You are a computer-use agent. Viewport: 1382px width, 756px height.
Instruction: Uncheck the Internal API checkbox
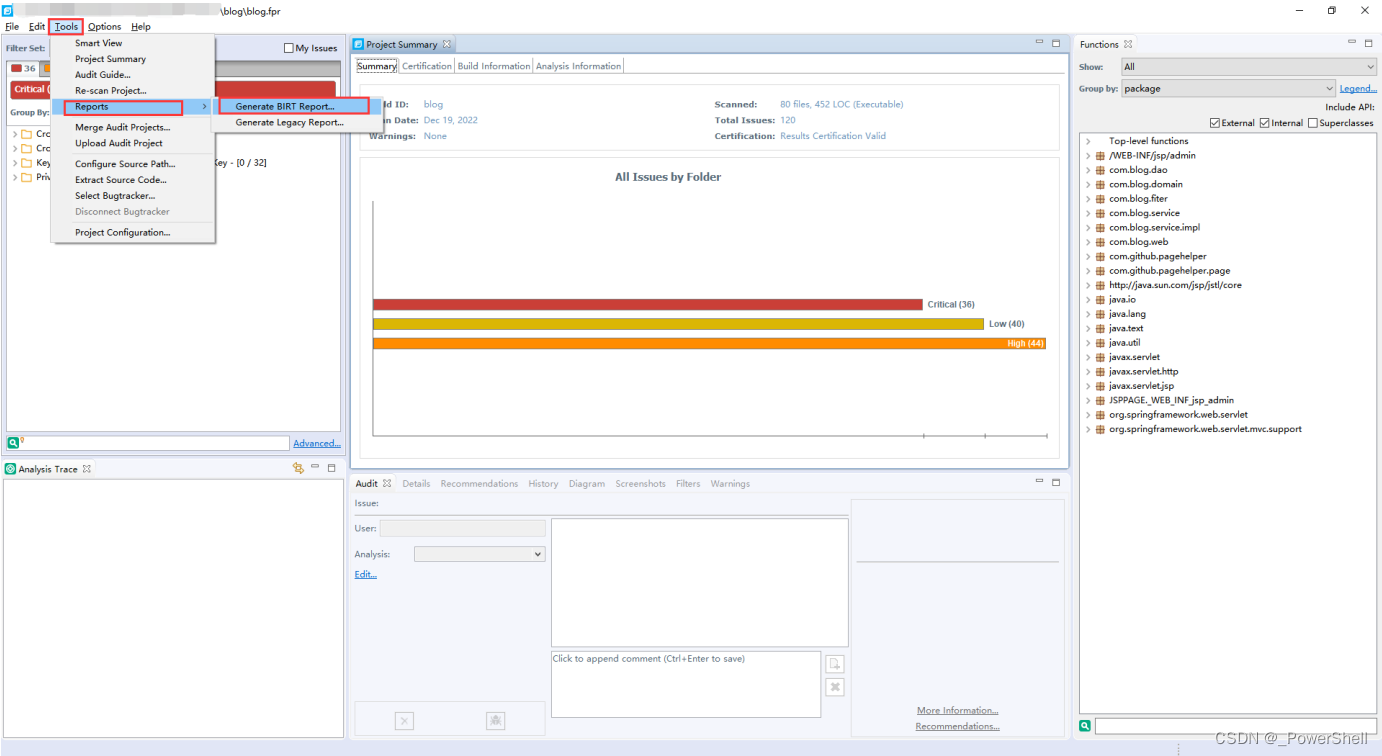[x=1265, y=123]
